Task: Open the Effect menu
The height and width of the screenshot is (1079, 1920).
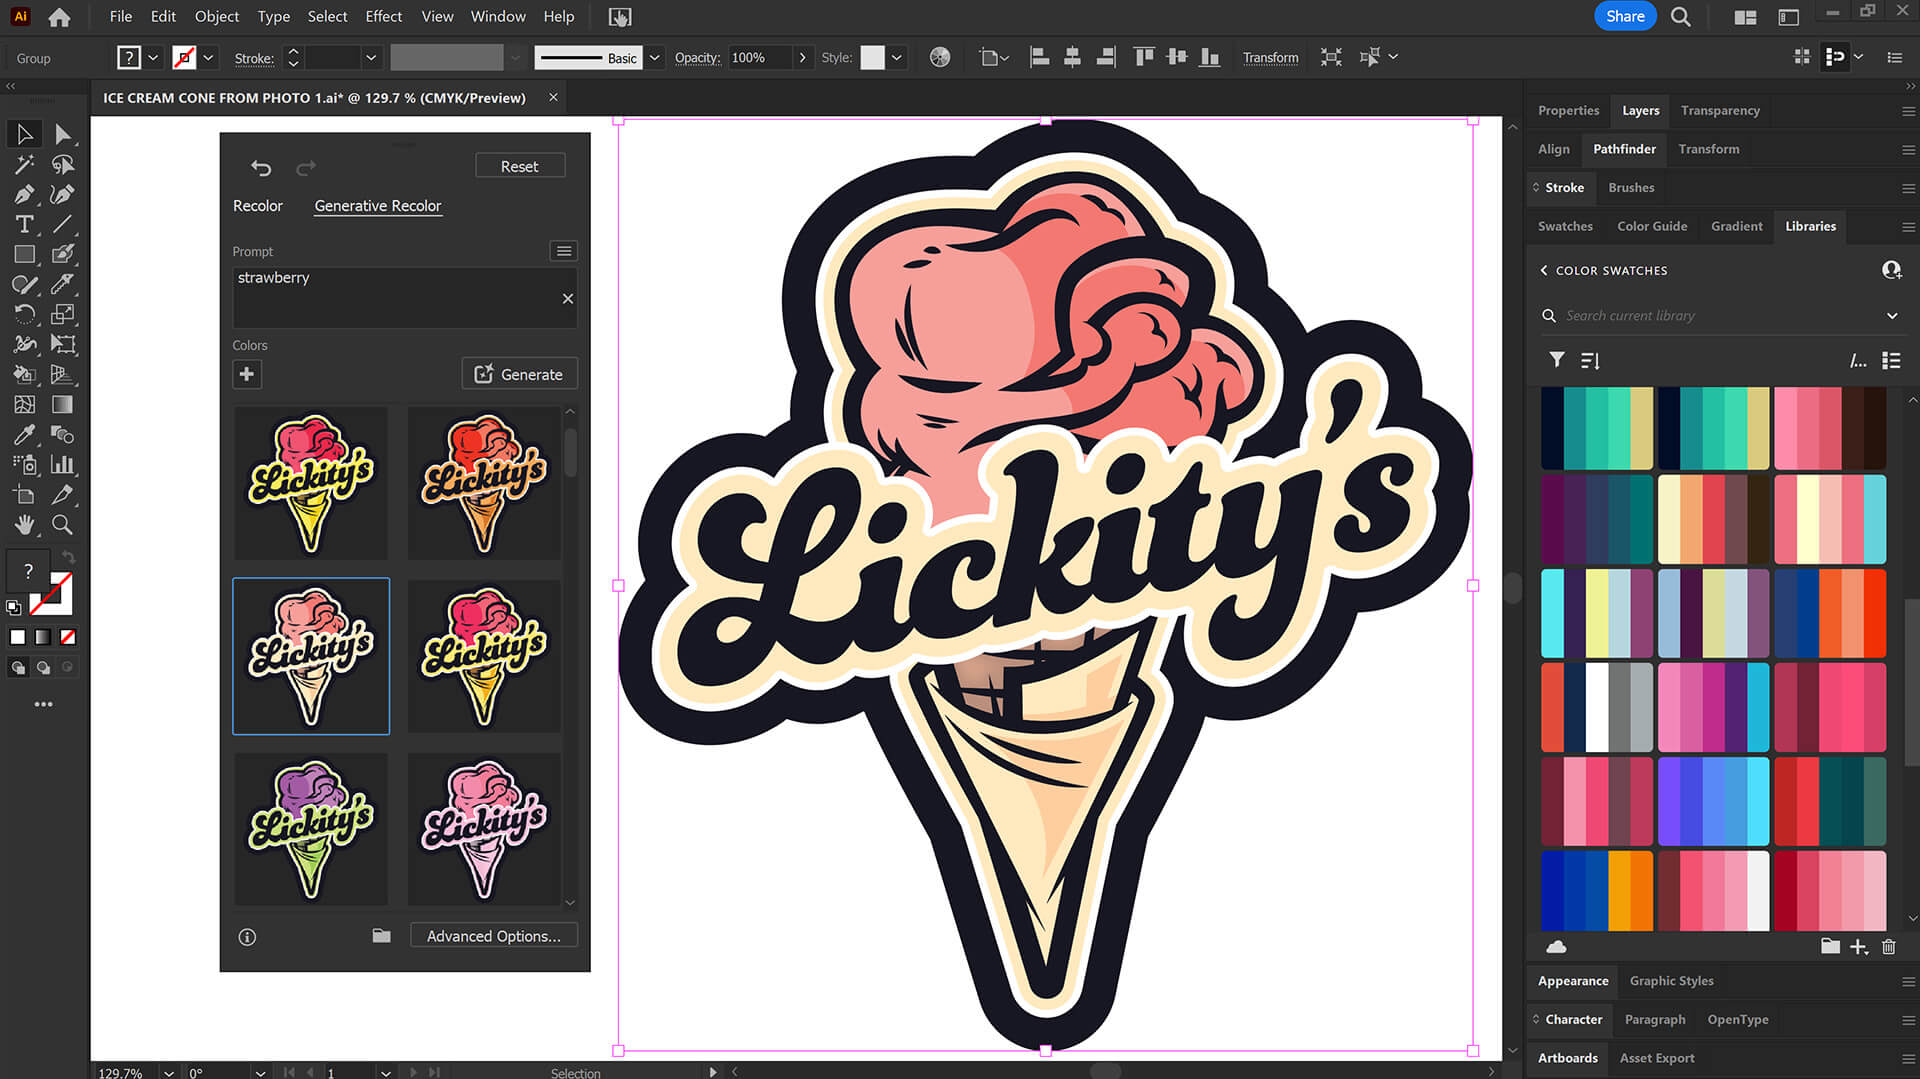Action: pos(383,17)
